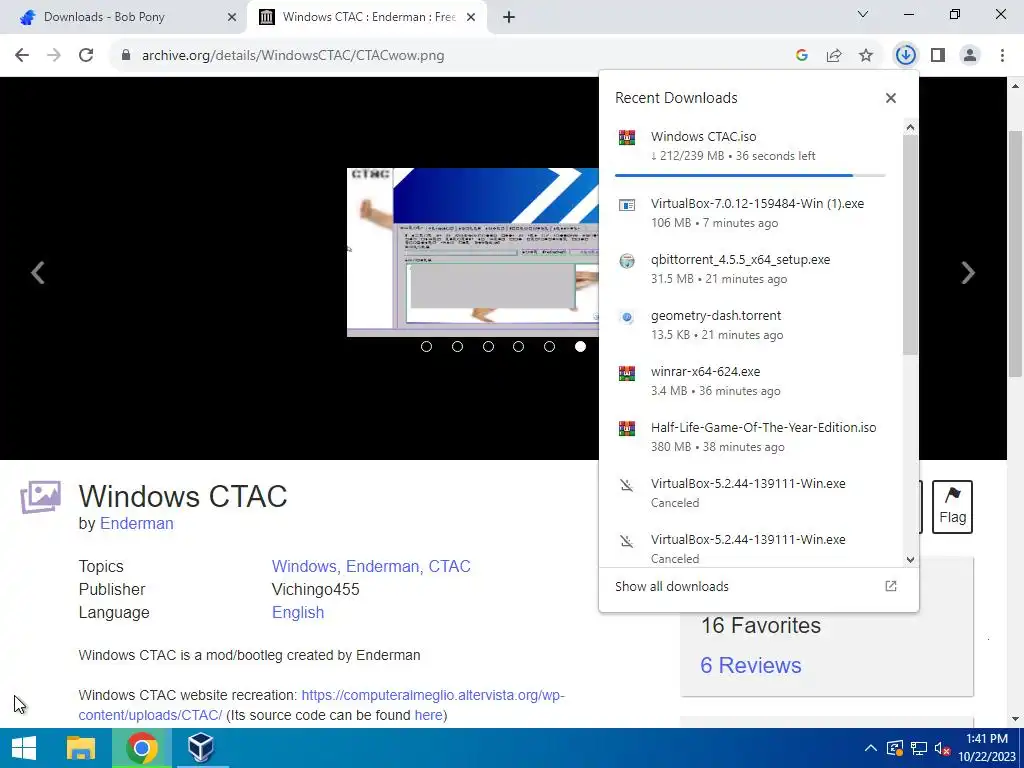This screenshot has height=768, width=1024.
Task: Show the previous image in the carousel
Action: pos(38,272)
